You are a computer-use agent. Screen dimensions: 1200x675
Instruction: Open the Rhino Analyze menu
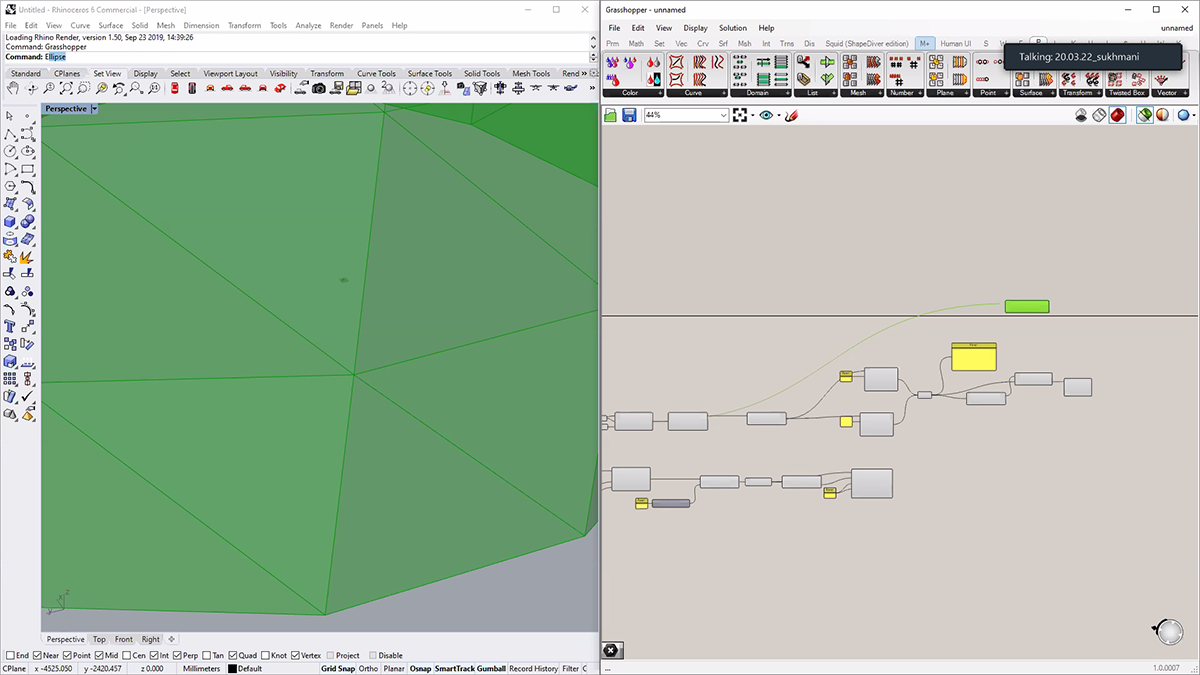[307, 25]
